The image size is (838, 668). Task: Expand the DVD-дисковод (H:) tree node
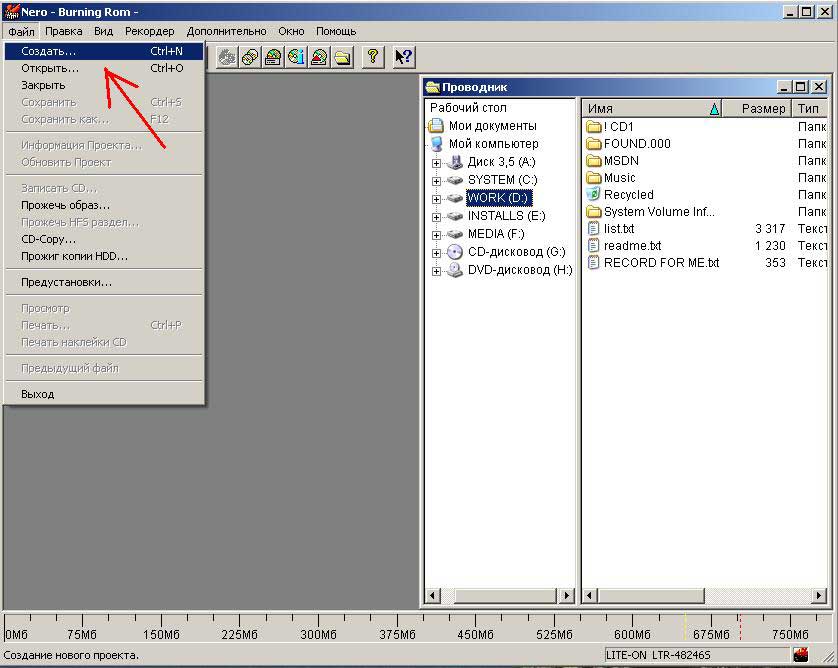point(436,271)
